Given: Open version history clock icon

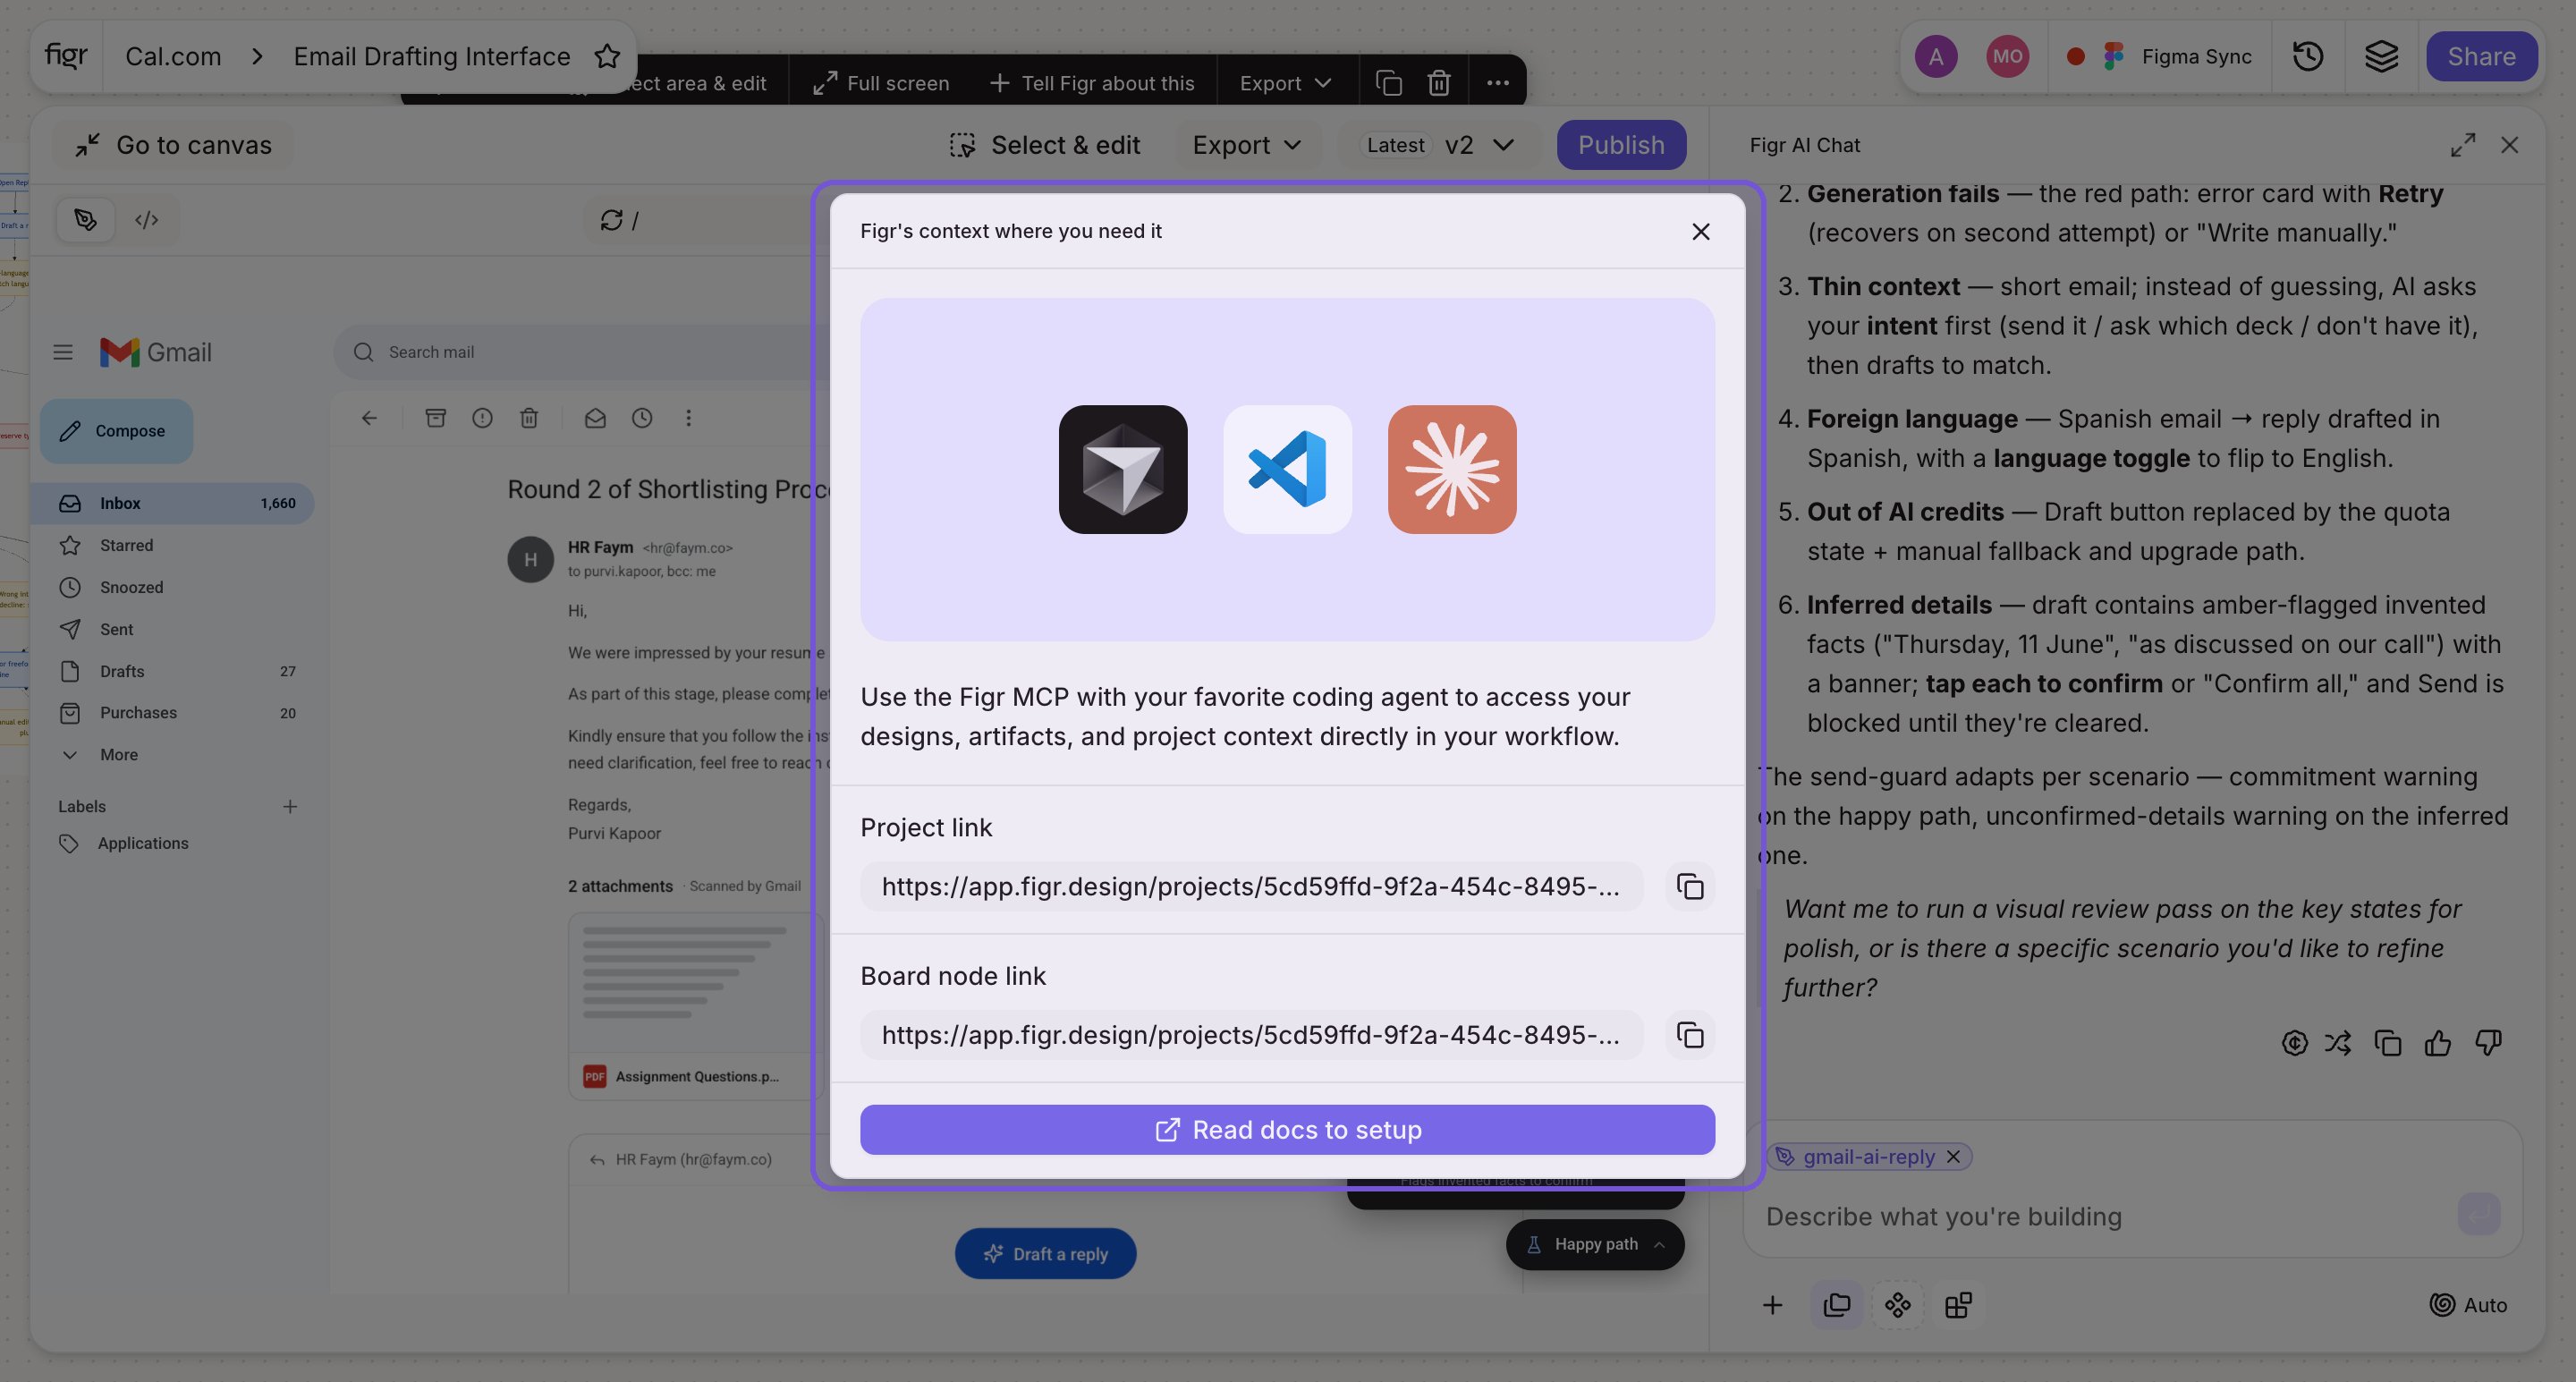Looking at the screenshot, I should pyautogui.click(x=2308, y=56).
